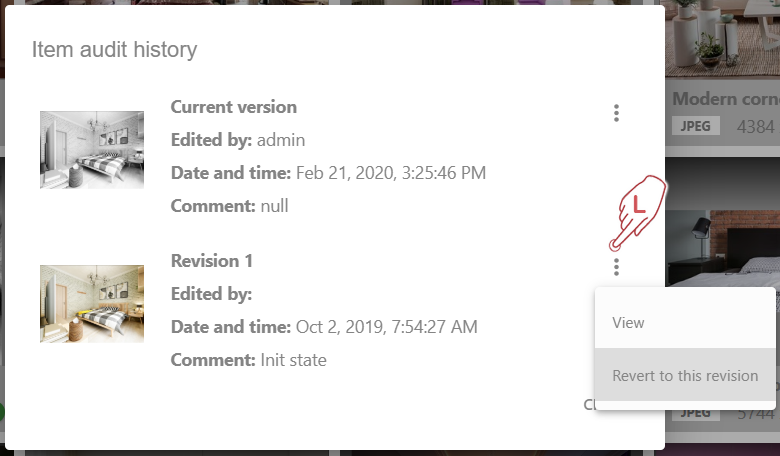Select View from the context menu
Viewport: 780px width, 456px height.
pyautogui.click(x=628, y=323)
